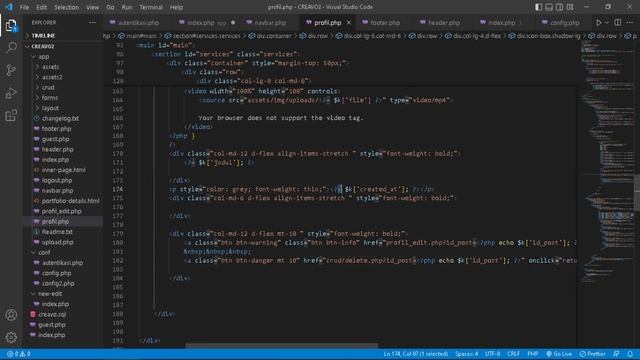Change language mode PHP in status bar
The image size is (640, 360).
click(x=532, y=354)
